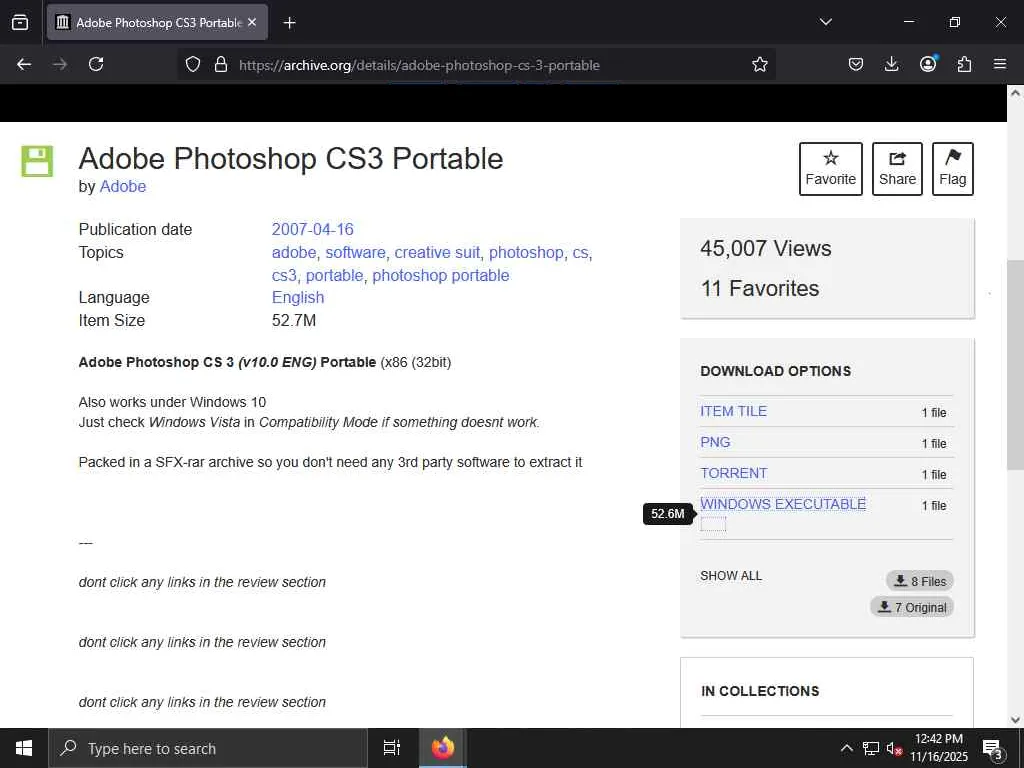
Task: Open Firefox View tabs overview icon
Action: pyautogui.click(x=20, y=22)
